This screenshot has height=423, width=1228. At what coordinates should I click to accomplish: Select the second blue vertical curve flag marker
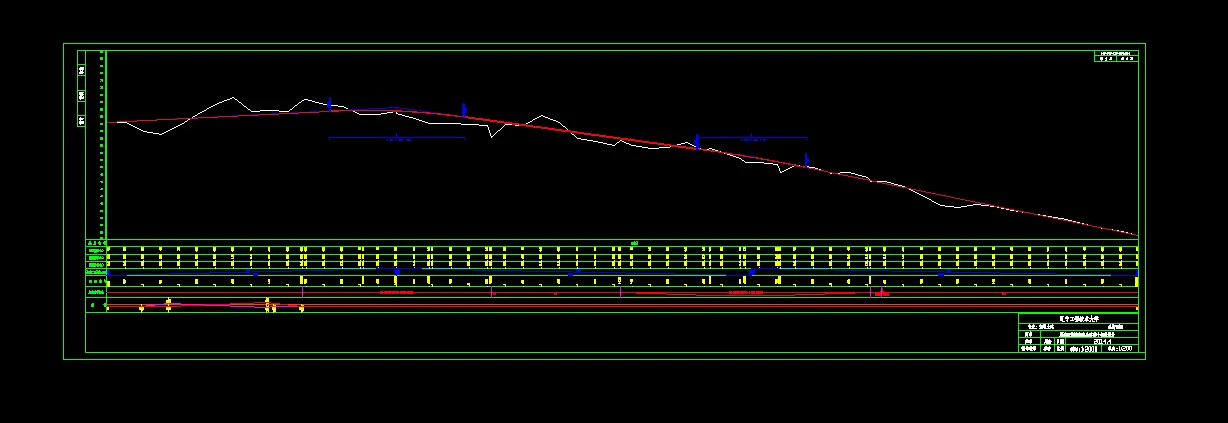[464, 108]
